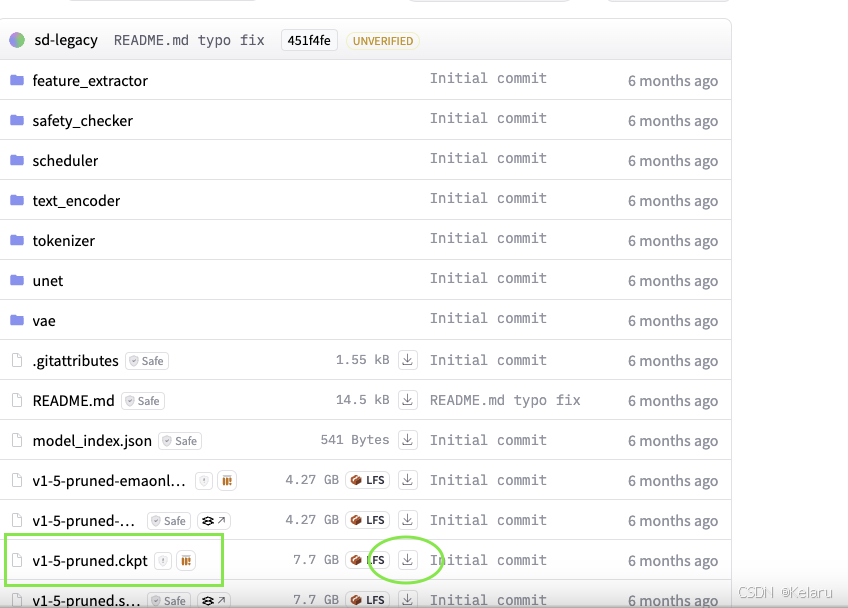The image size is (848, 608).
Task: Download the v1-5-pruned-emaonly 4.27 GB checkpoint
Action: point(408,480)
